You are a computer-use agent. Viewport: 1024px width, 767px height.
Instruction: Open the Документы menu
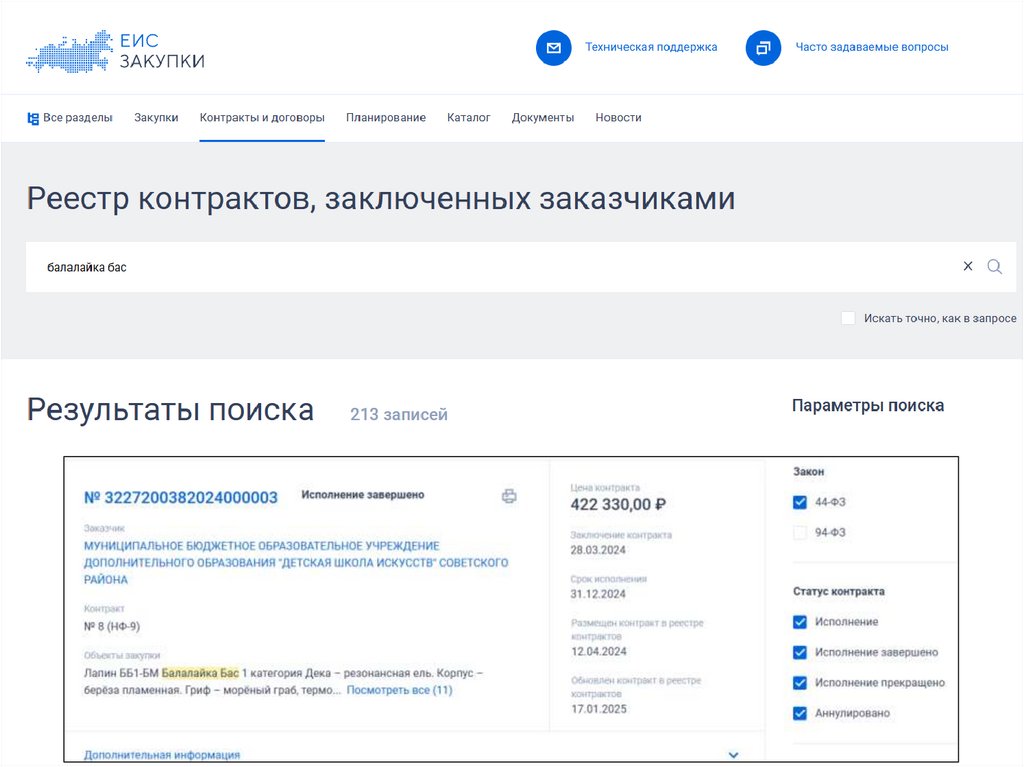pos(543,118)
